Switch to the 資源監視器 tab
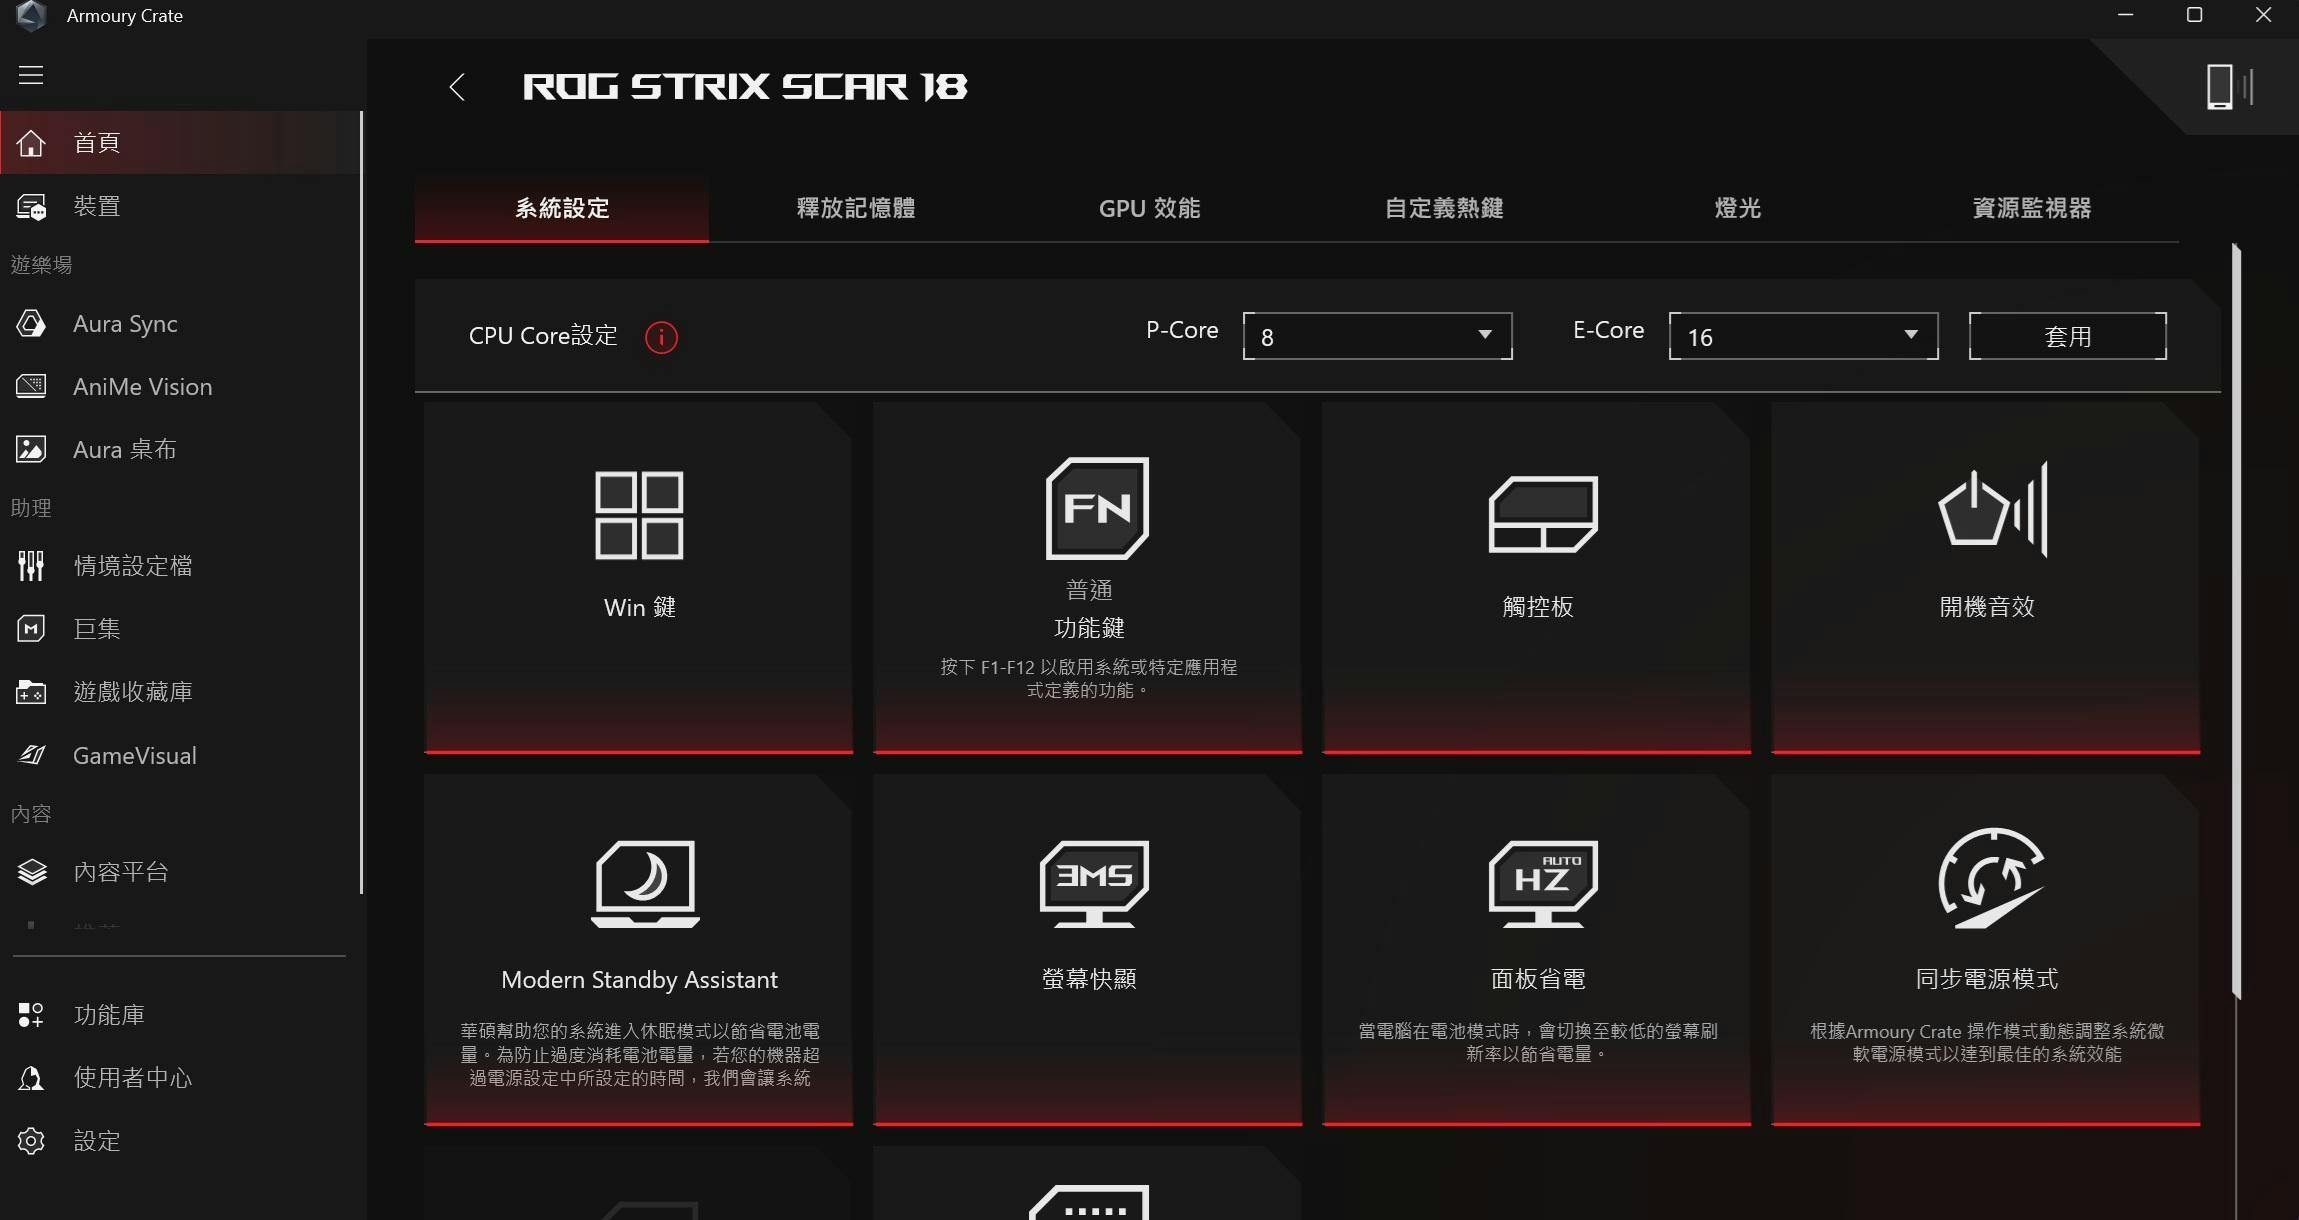Image resolution: width=2299 pixels, height=1220 pixels. coord(2032,208)
